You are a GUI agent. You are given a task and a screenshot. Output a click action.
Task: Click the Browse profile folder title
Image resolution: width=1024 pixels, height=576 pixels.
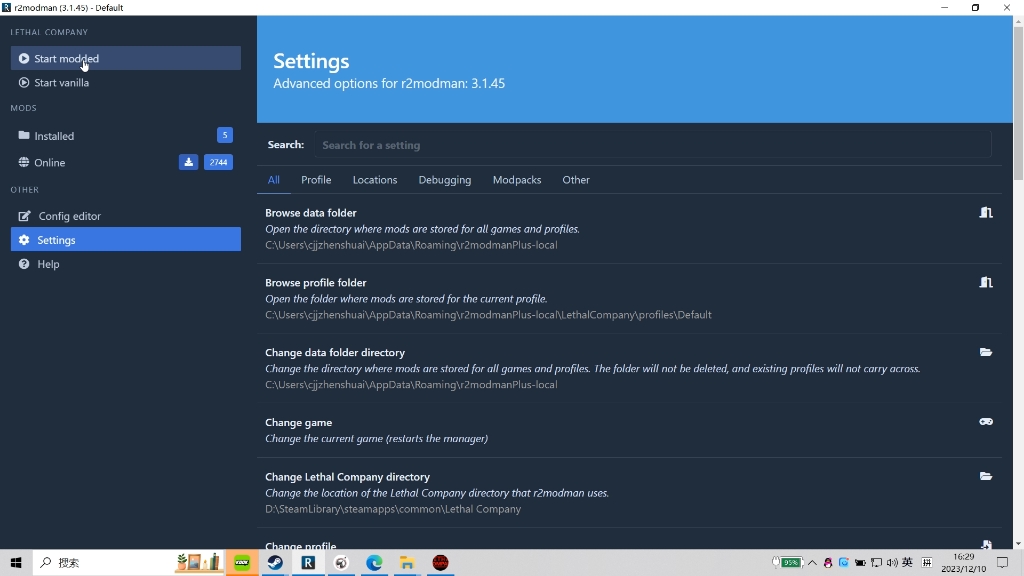[315, 283]
